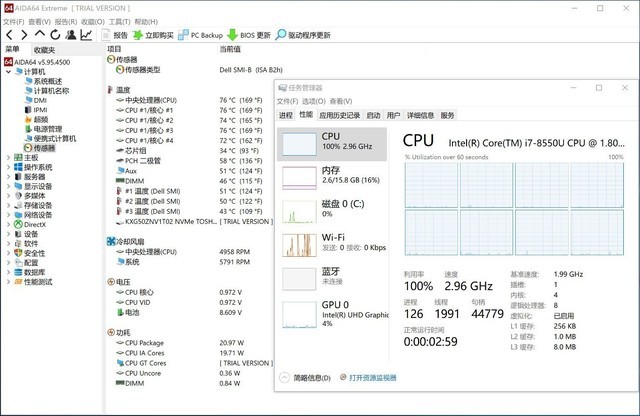
Task: Expand the 服务器 tree node
Action: click(8, 177)
